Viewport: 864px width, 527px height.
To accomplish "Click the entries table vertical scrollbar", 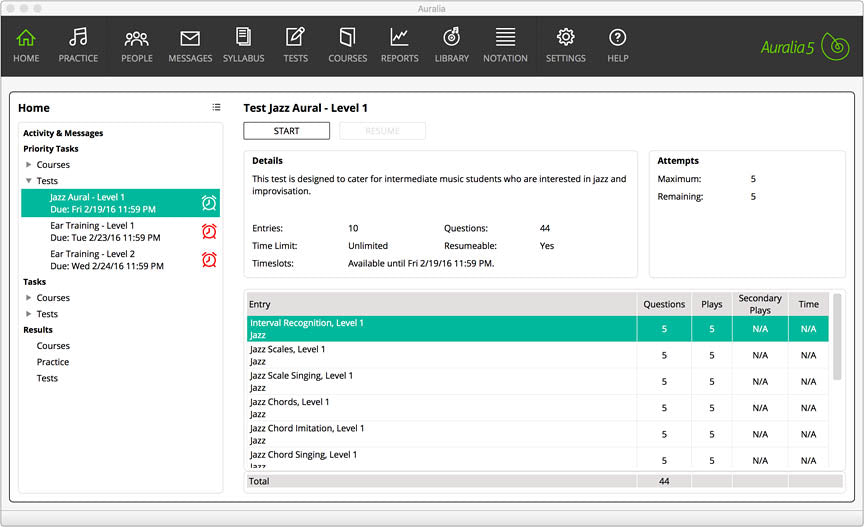I will 837,336.
